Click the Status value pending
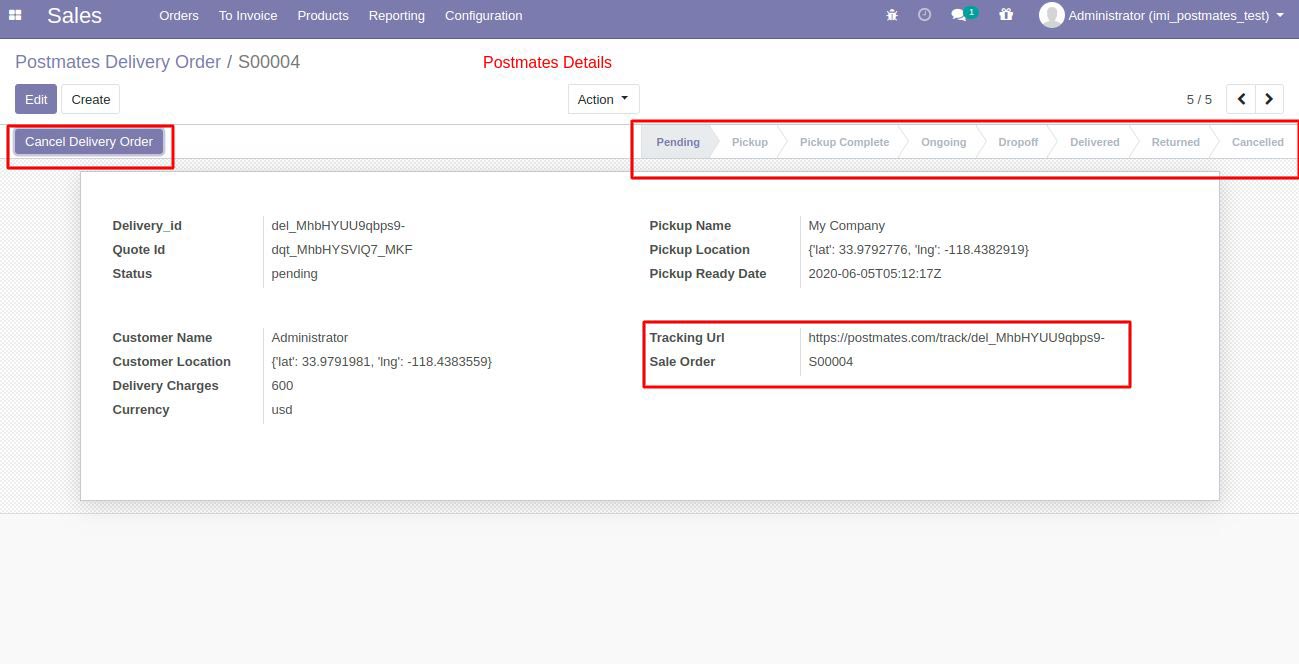1299x664 pixels. (294, 274)
